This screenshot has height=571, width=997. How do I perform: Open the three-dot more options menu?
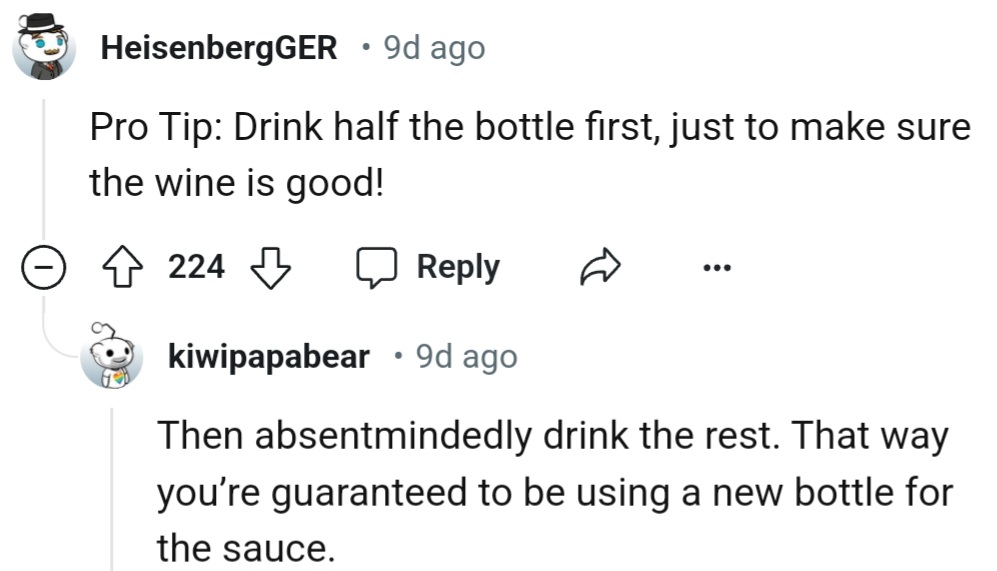[x=716, y=267]
